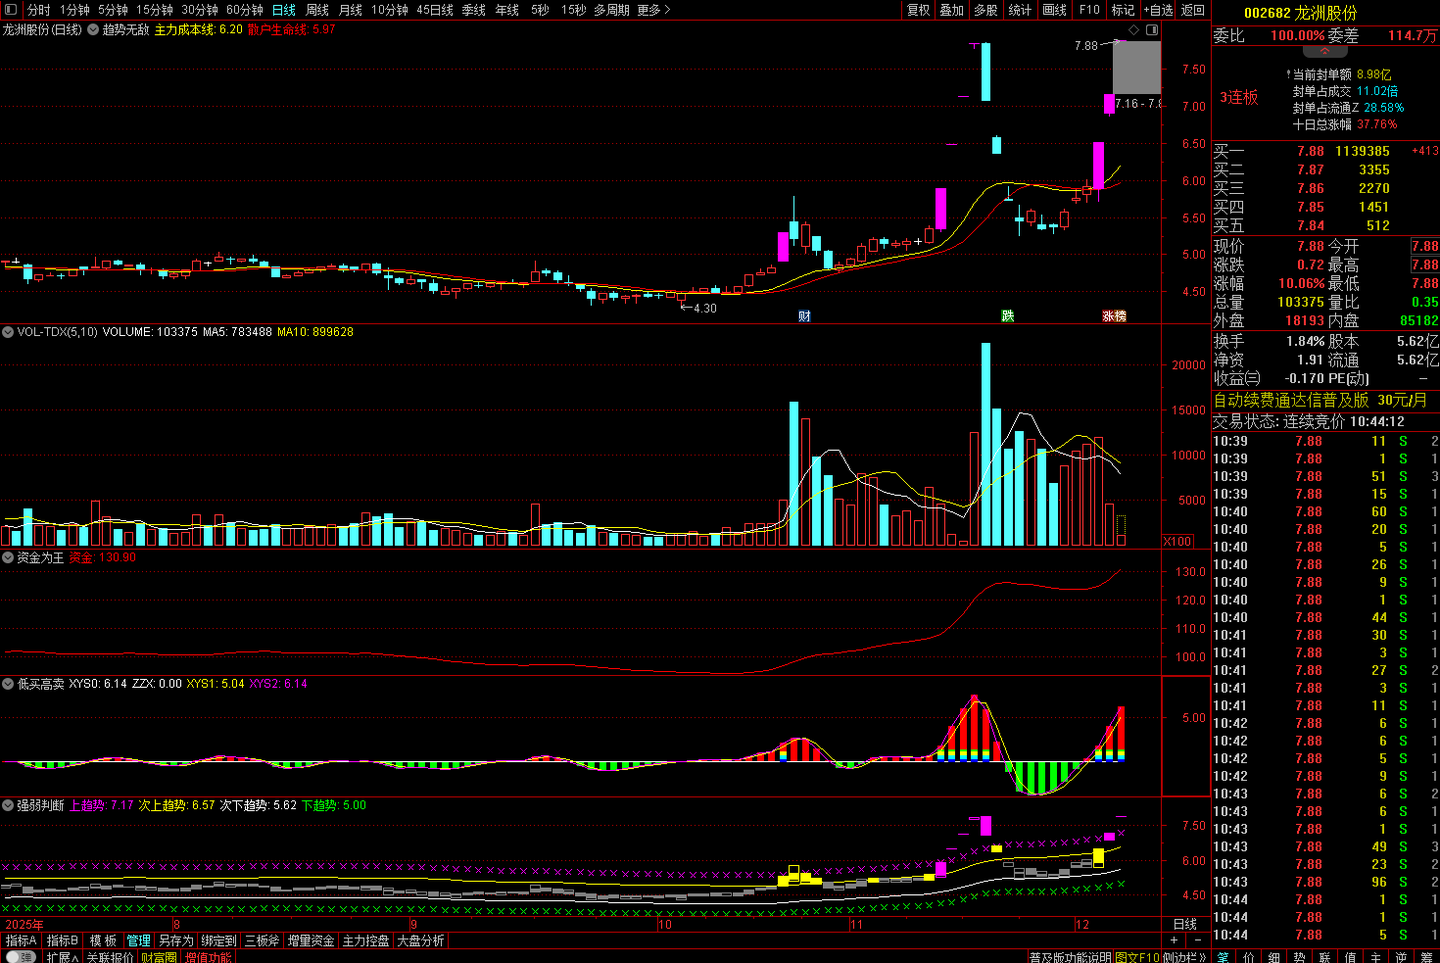Click the panel layout icon at top-left
The height and width of the screenshot is (963, 1440).
[x=11, y=10]
